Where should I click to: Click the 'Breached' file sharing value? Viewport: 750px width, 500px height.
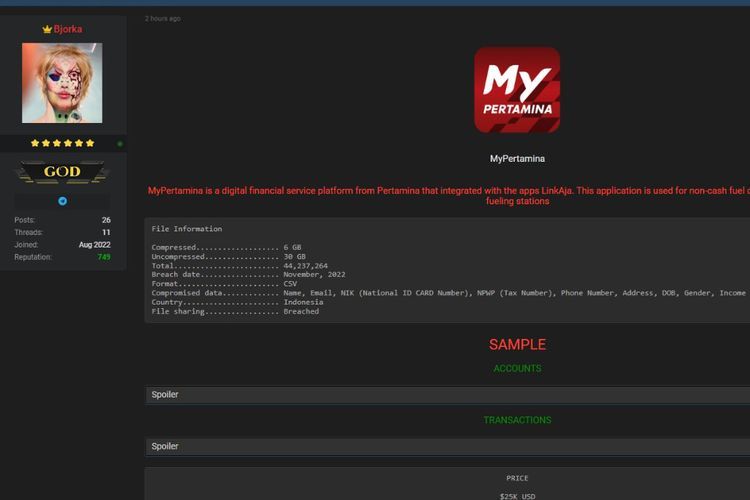tap(301, 311)
